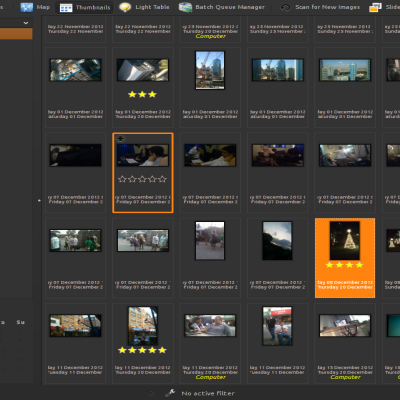Select the highlighted Christmas tree thumbnail
This screenshot has height=400, width=400.
click(x=345, y=240)
